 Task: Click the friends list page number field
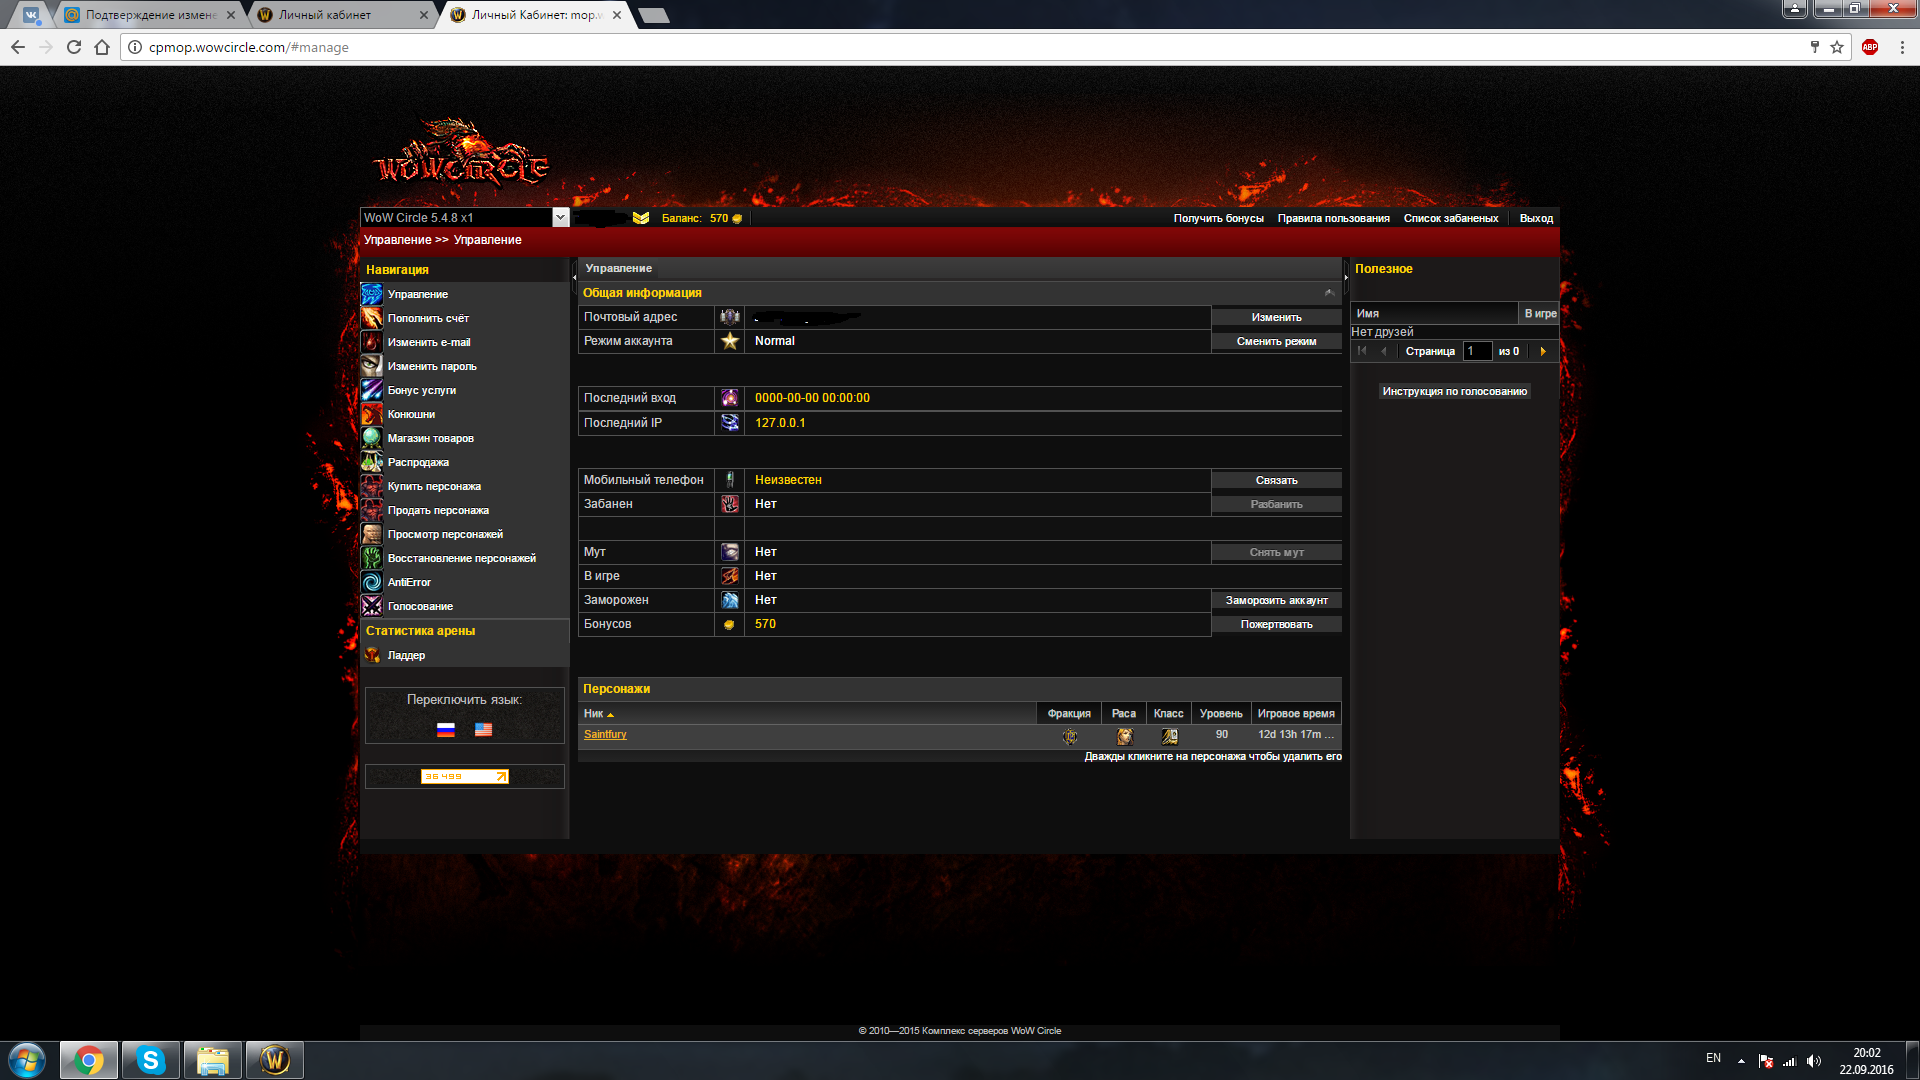1476,351
